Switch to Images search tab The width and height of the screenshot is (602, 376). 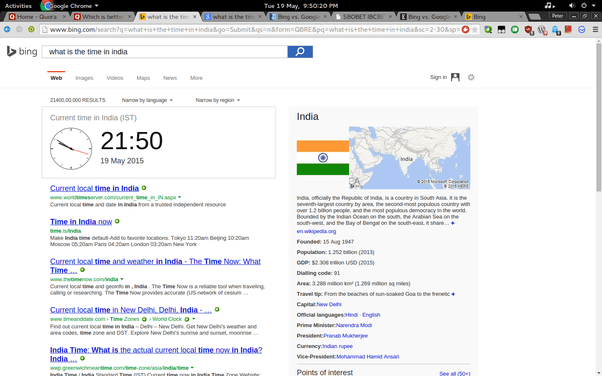[x=84, y=78]
